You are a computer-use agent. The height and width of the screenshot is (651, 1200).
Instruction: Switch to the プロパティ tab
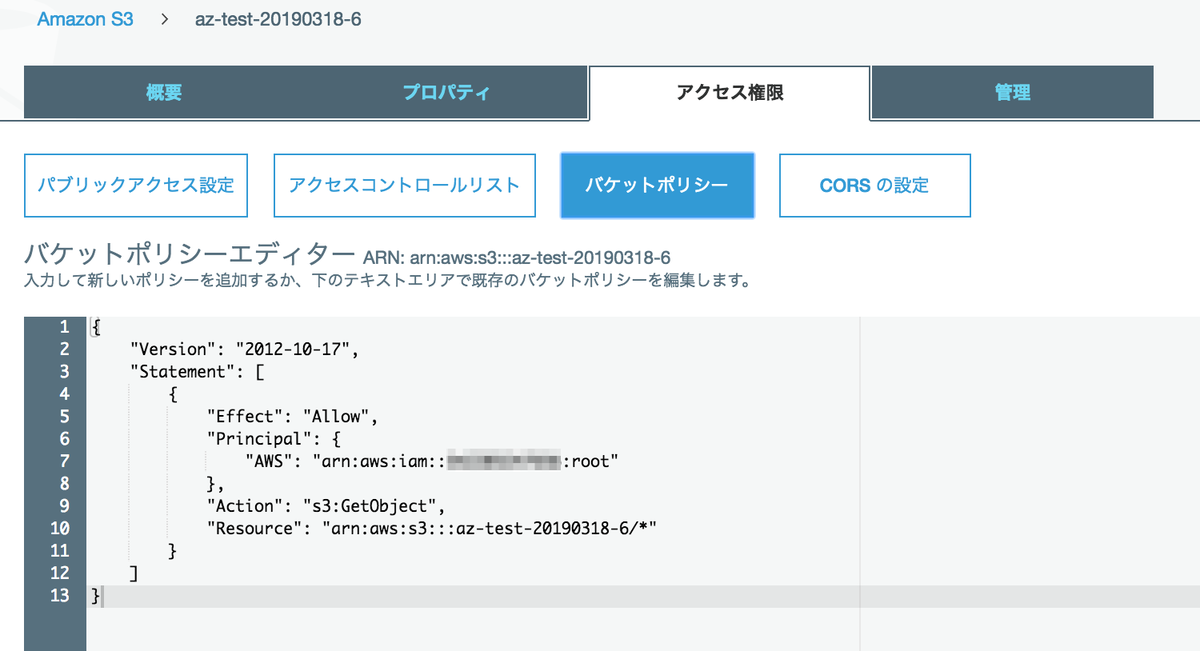(446, 93)
